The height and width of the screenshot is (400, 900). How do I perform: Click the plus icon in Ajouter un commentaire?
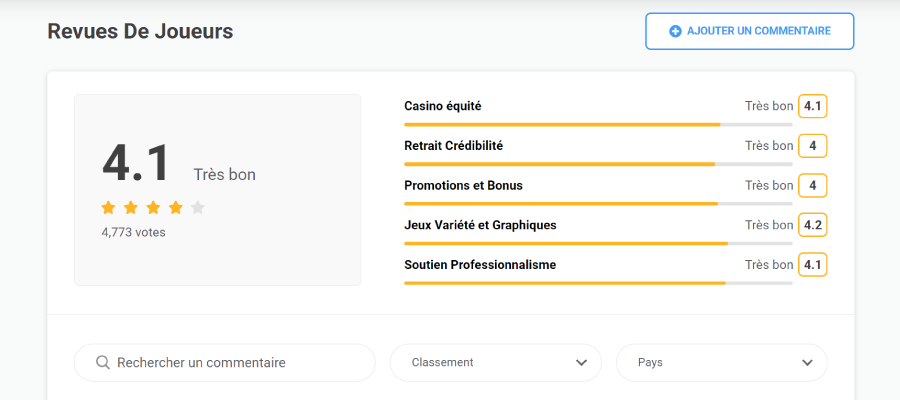click(675, 31)
